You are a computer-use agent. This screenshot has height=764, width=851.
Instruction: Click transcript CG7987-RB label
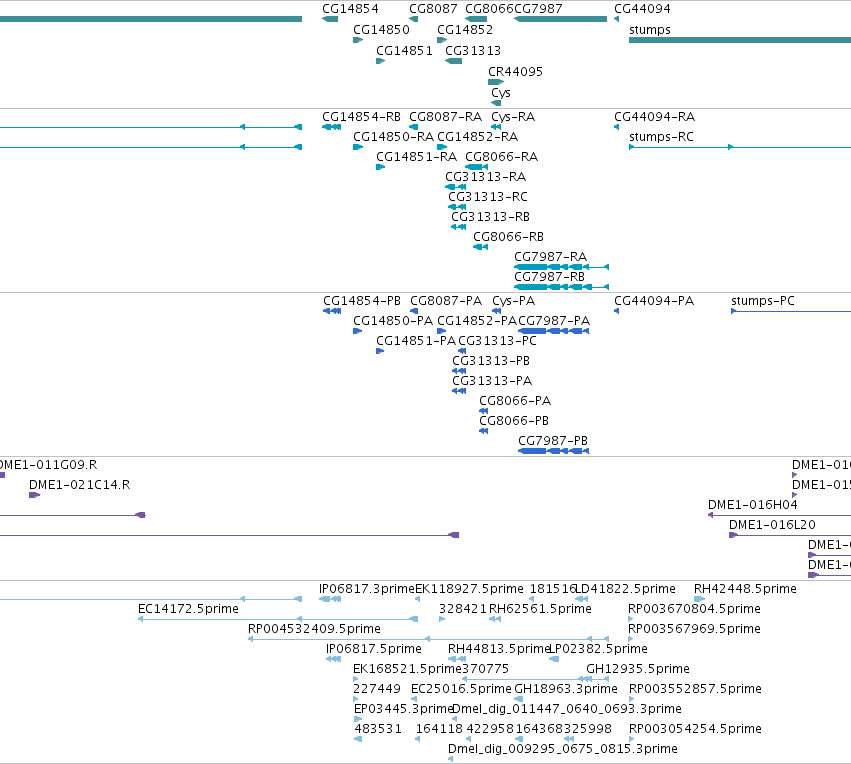coord(549,277)
